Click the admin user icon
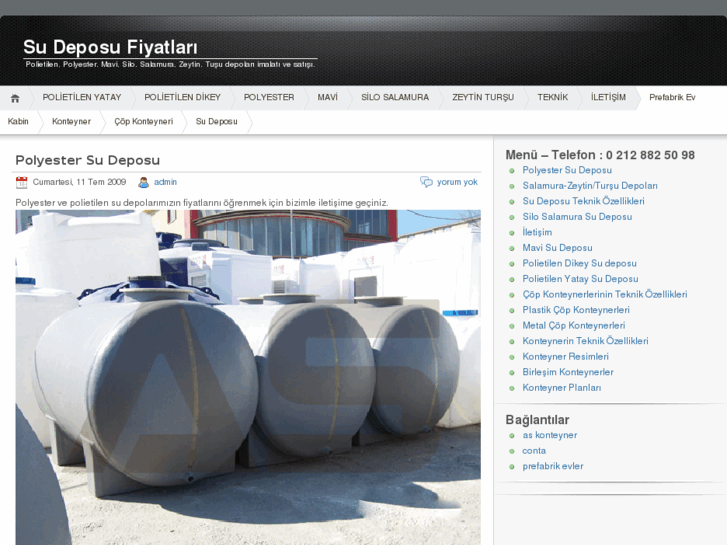This screenshot has height=545, width=727. pyautogui.click(x=144, y=182)
